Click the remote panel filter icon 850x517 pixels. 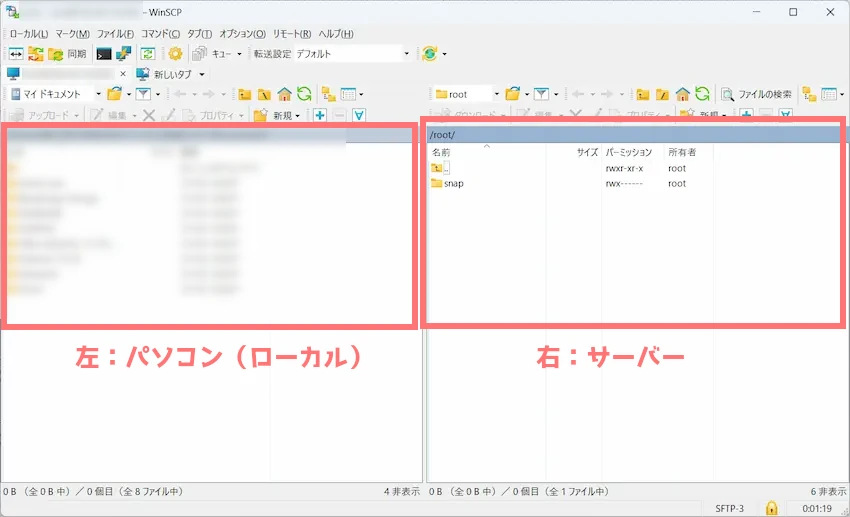541,94
